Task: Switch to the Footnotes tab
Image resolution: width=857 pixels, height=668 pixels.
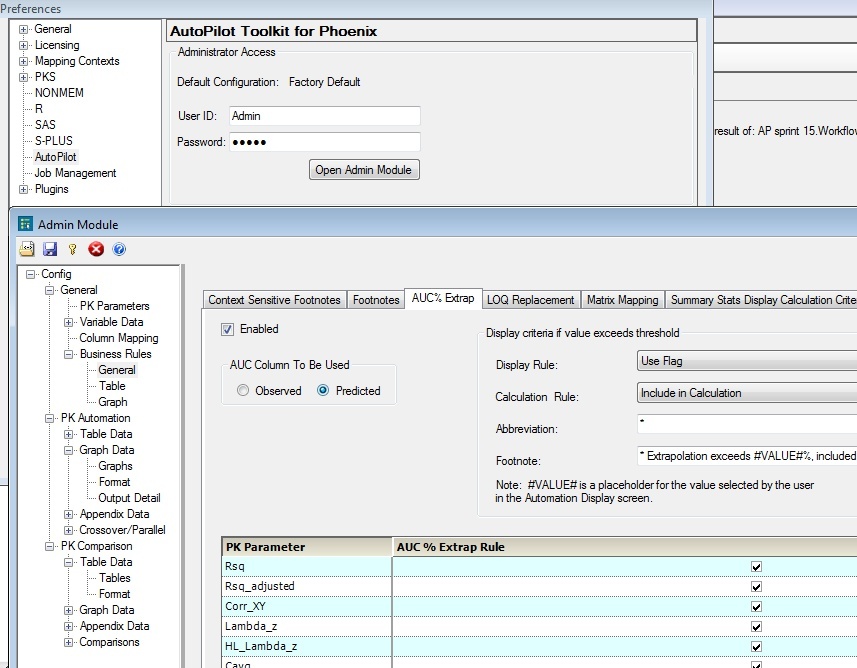Action: click(x=376, y=300)
